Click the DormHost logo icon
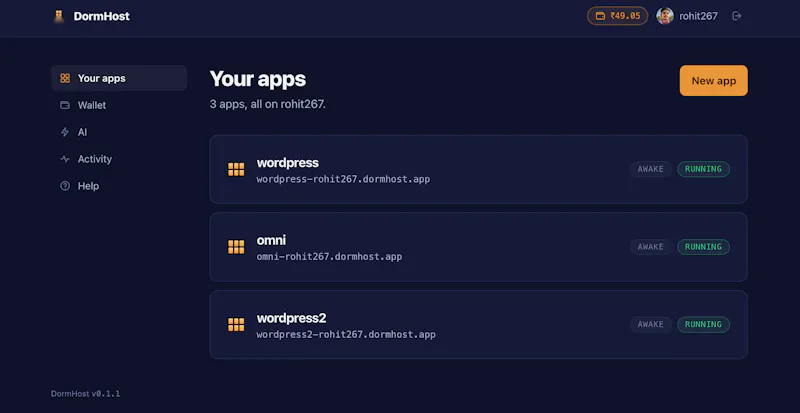800x413 pixels. pos(59,16)
